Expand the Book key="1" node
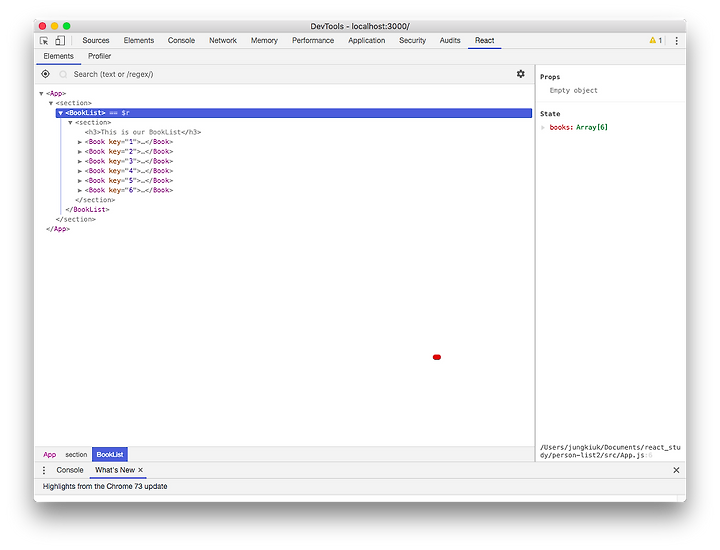Image resolution: width=720 pixels, height=550 pixels. 80,142
